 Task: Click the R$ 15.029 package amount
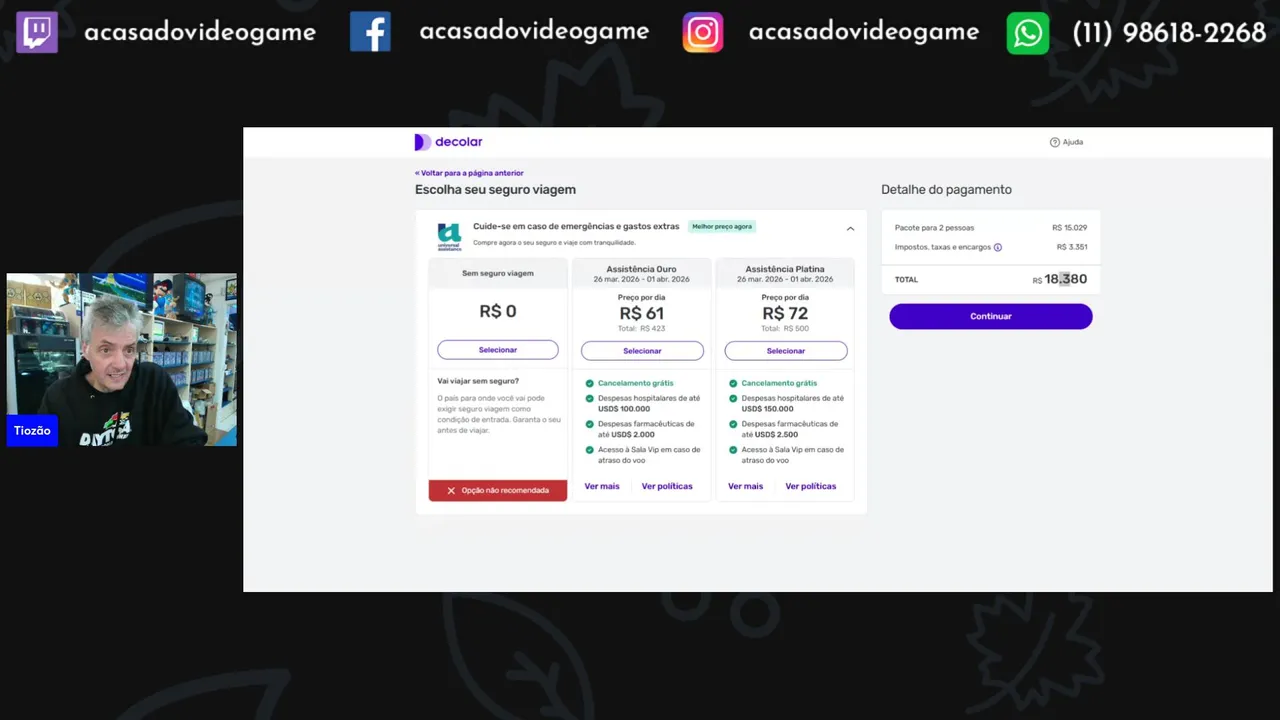[1070, 228]
